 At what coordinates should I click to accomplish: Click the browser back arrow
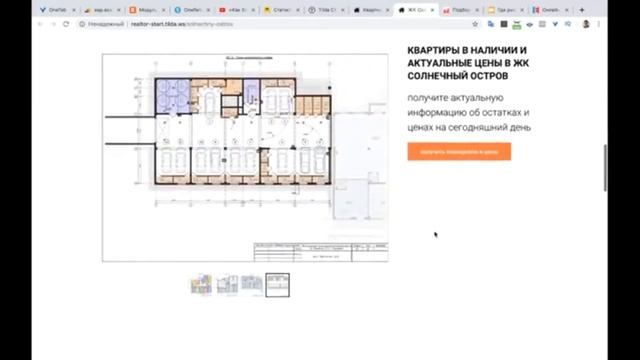pyautogui.click(x=40, y=24)
